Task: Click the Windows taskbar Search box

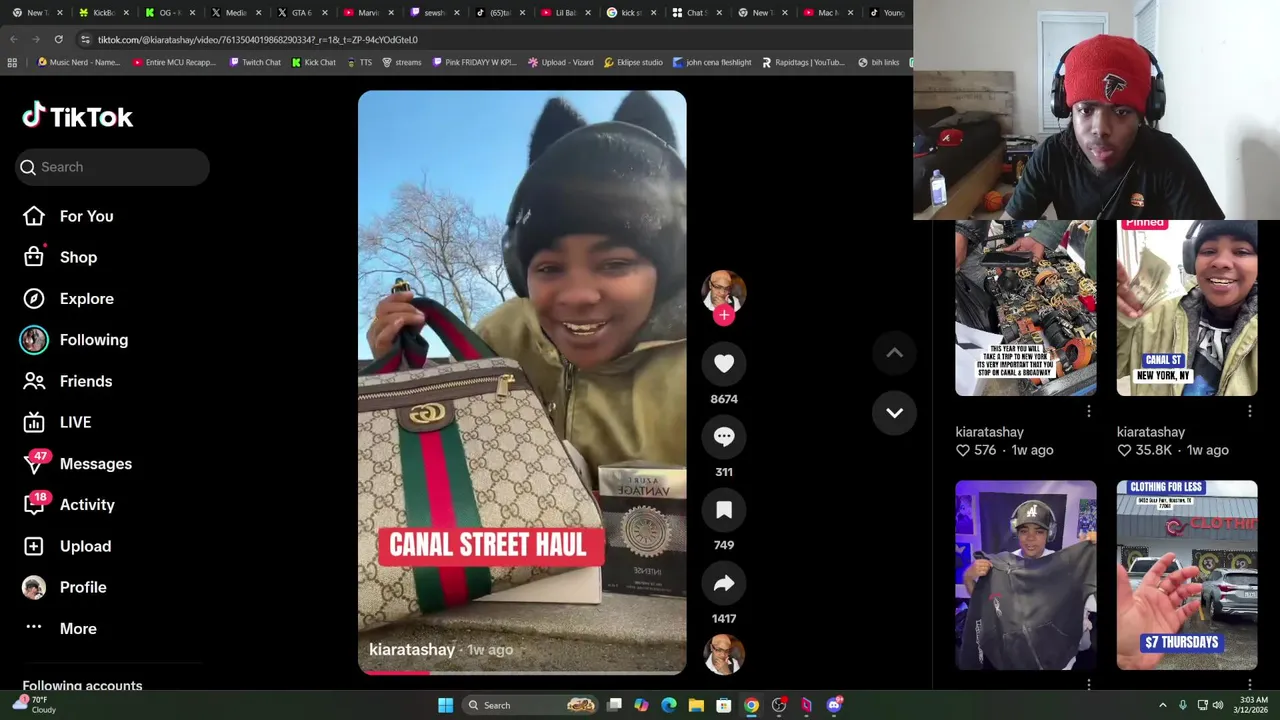Action: (x=532, y=705)
